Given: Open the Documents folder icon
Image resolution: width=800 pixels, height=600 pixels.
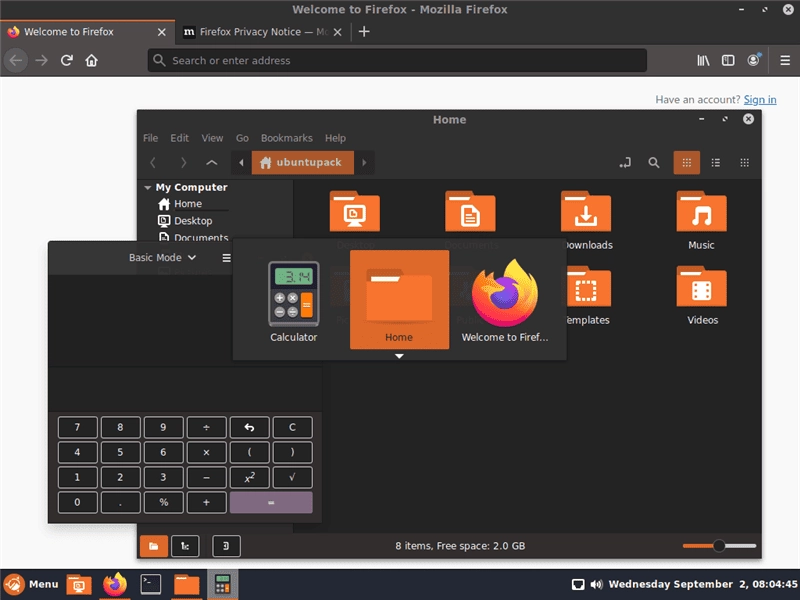Looking at the screenshot, I should pyautogui.click(x=470, y=211).
